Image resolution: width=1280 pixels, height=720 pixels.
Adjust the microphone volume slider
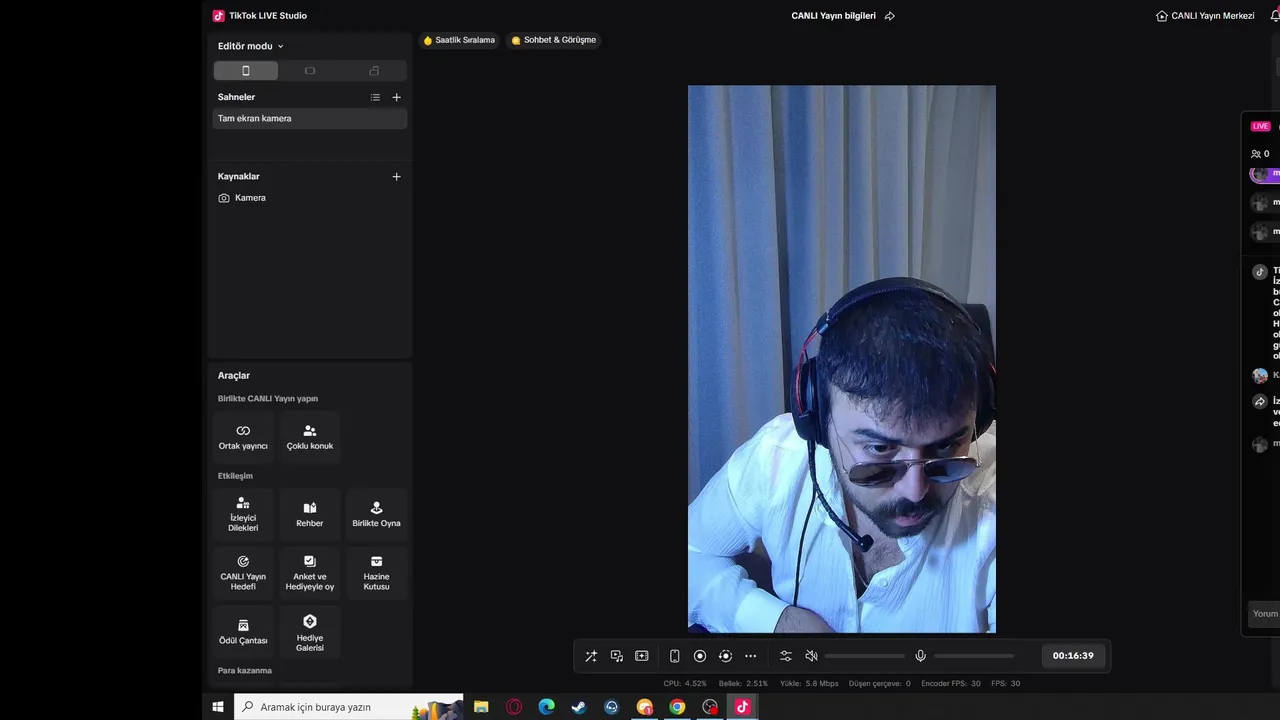point(974,656)
